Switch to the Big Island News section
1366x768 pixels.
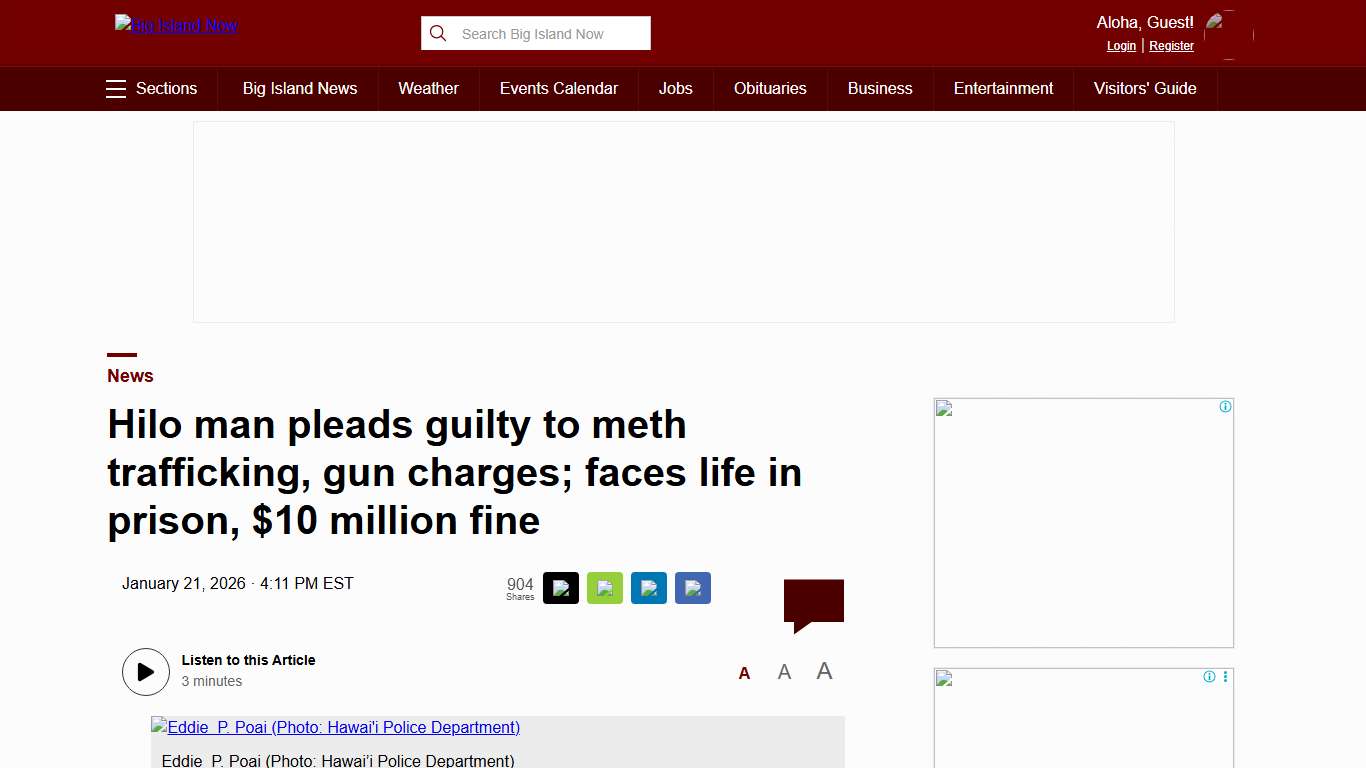click(299, 88)
